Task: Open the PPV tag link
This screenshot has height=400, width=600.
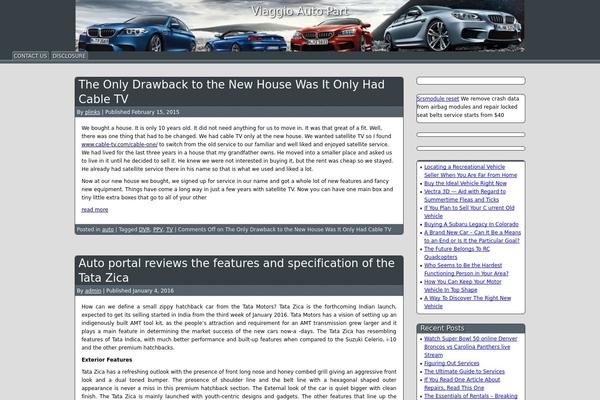Action: tap(158, 230)
